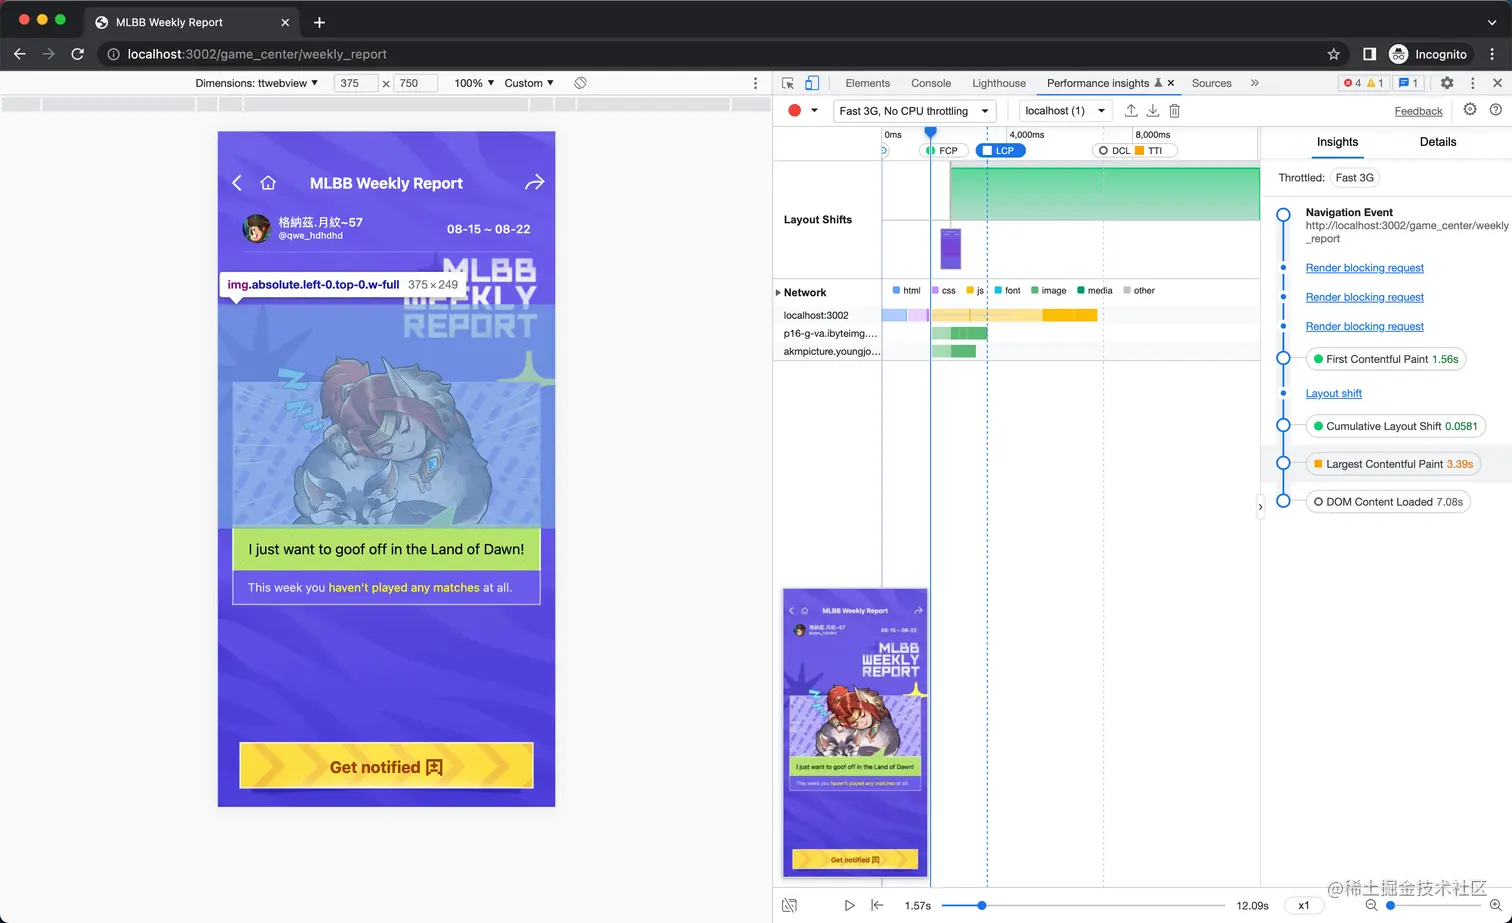Open the help question mark icon

pyautogui.click(x=1496, y=110)
